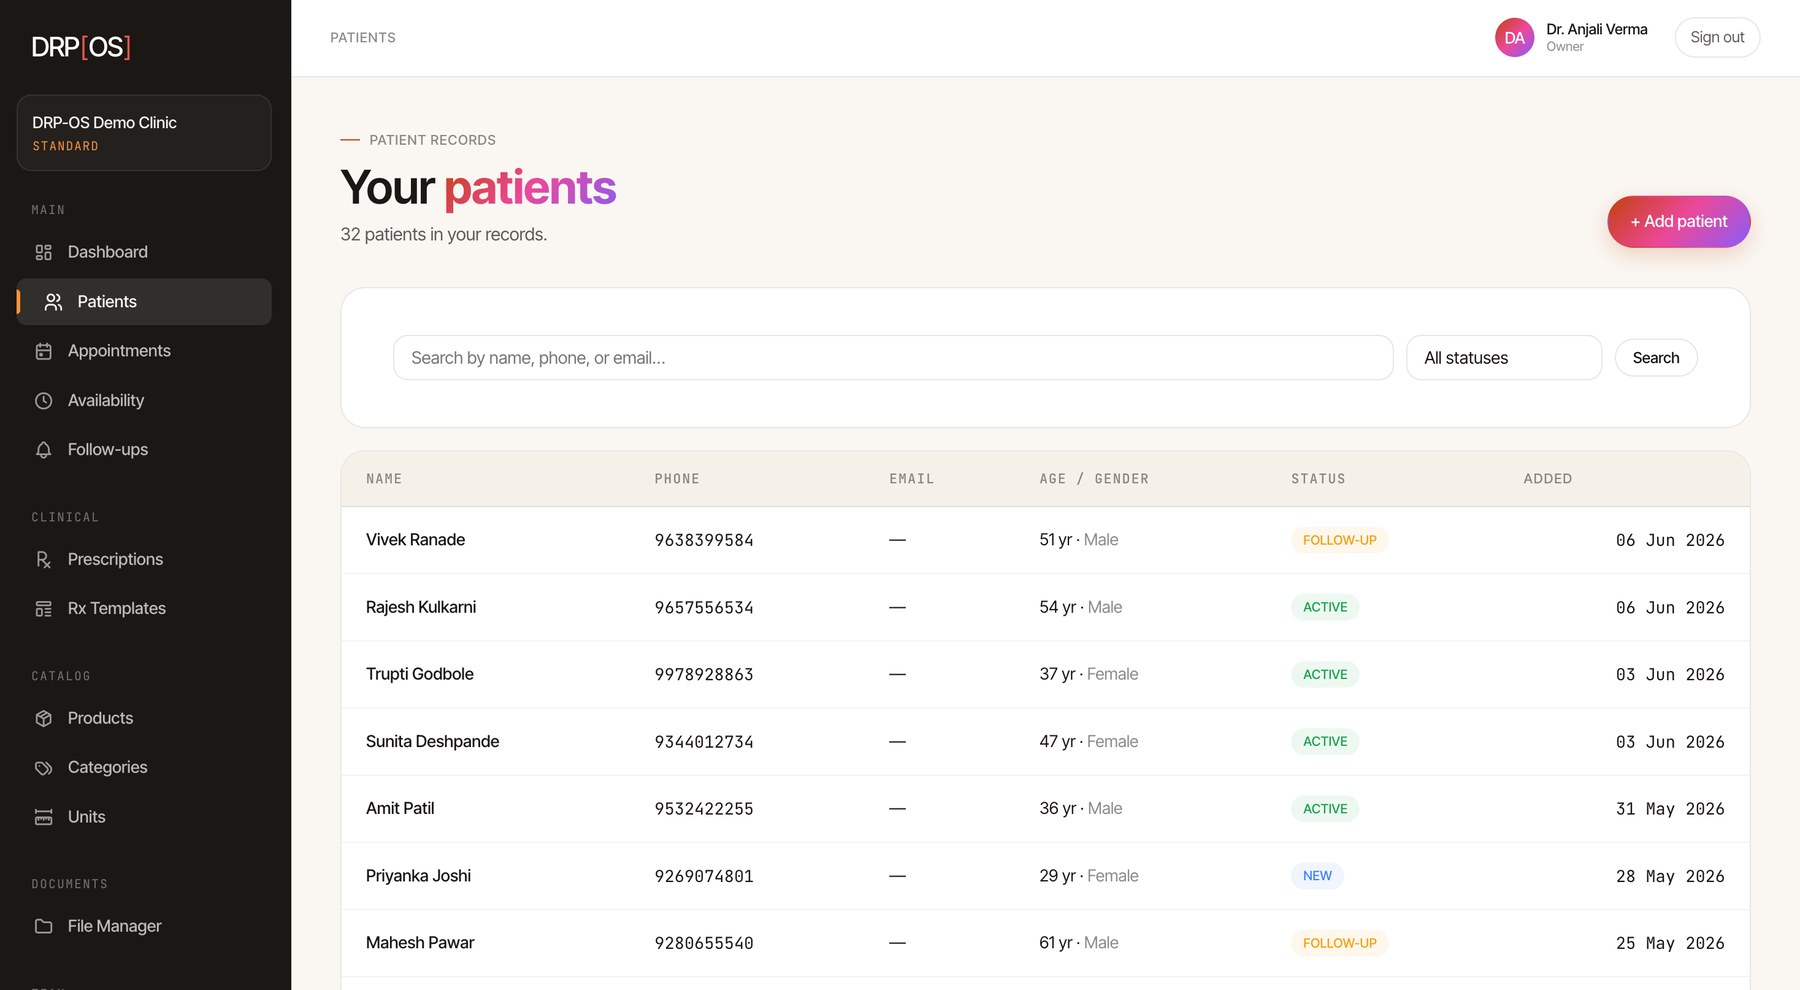Open patient Trupti Godbole

(420, 674)
